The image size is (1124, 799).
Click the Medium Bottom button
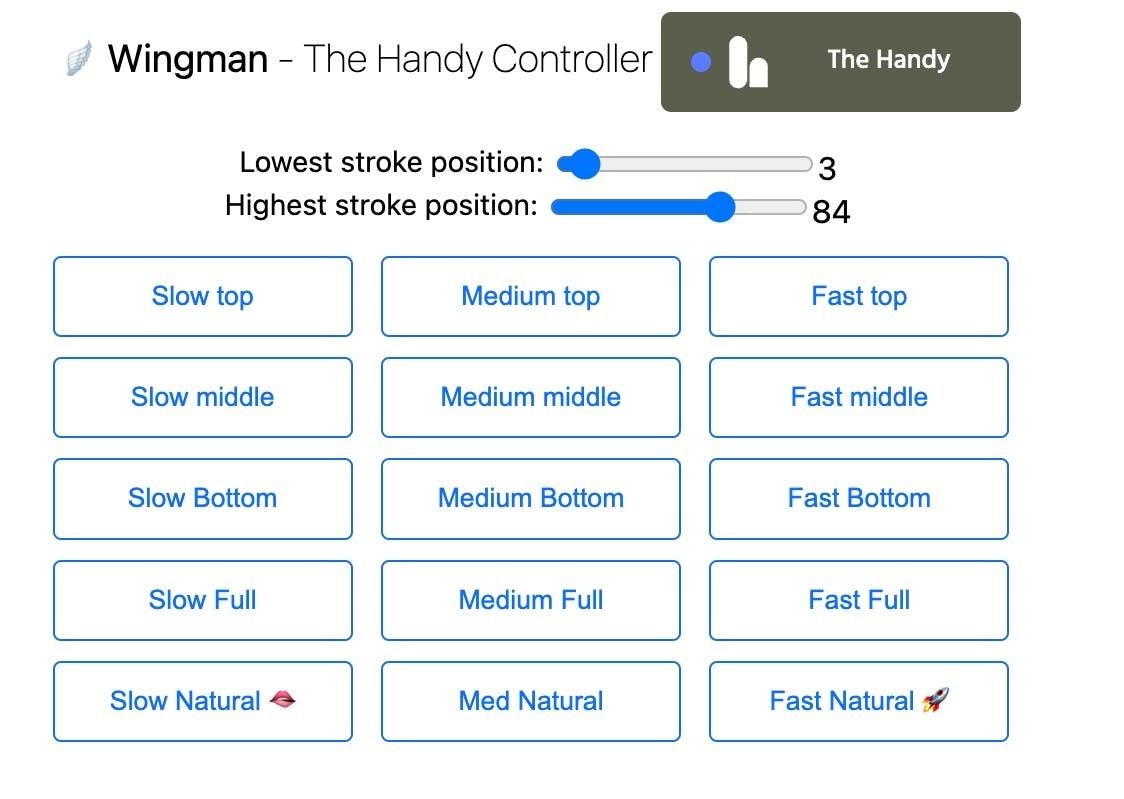531,498
